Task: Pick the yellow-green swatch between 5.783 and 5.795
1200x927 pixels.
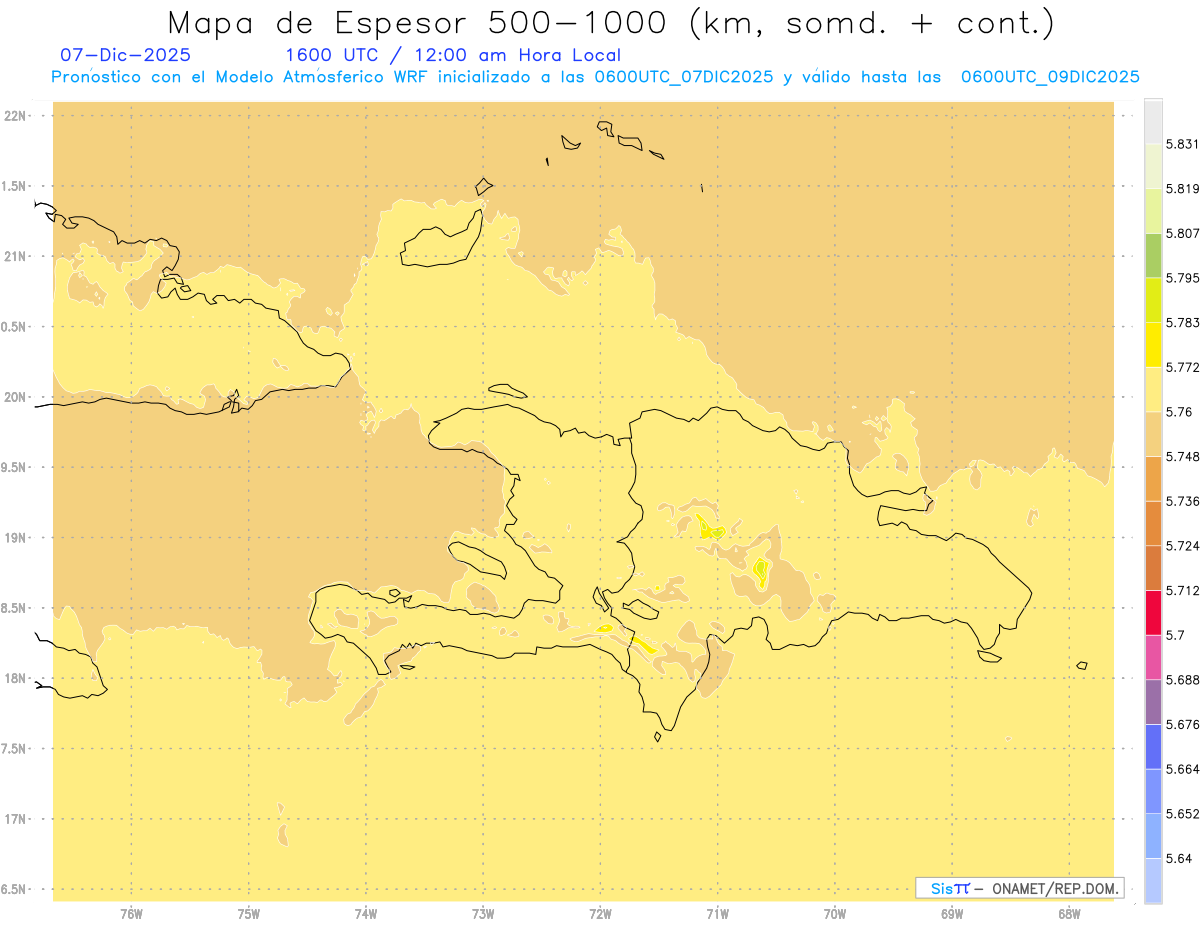Action: coord(1153,300)
